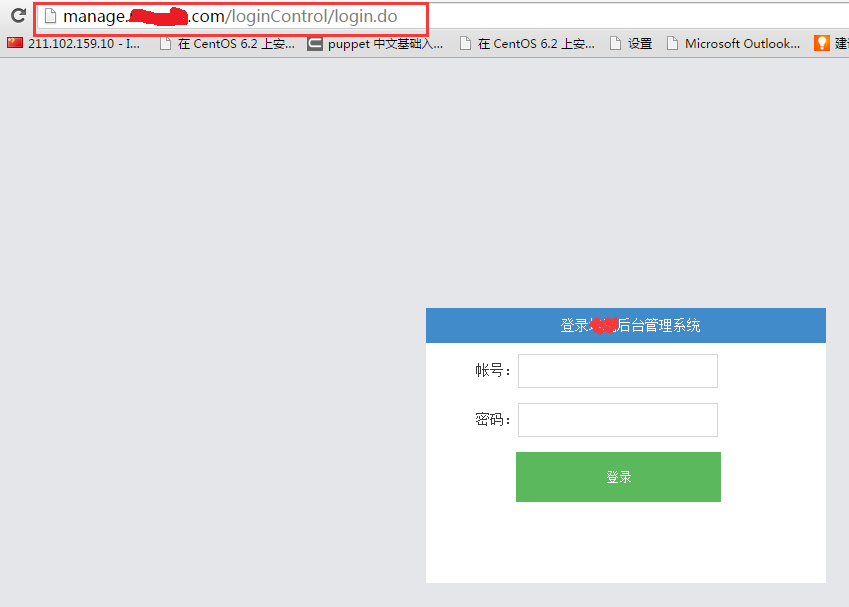Click the red favicon of the 211.102.159.10 bookmark
The height and width of the screenshot is (607, 849).
coord(13,43)
